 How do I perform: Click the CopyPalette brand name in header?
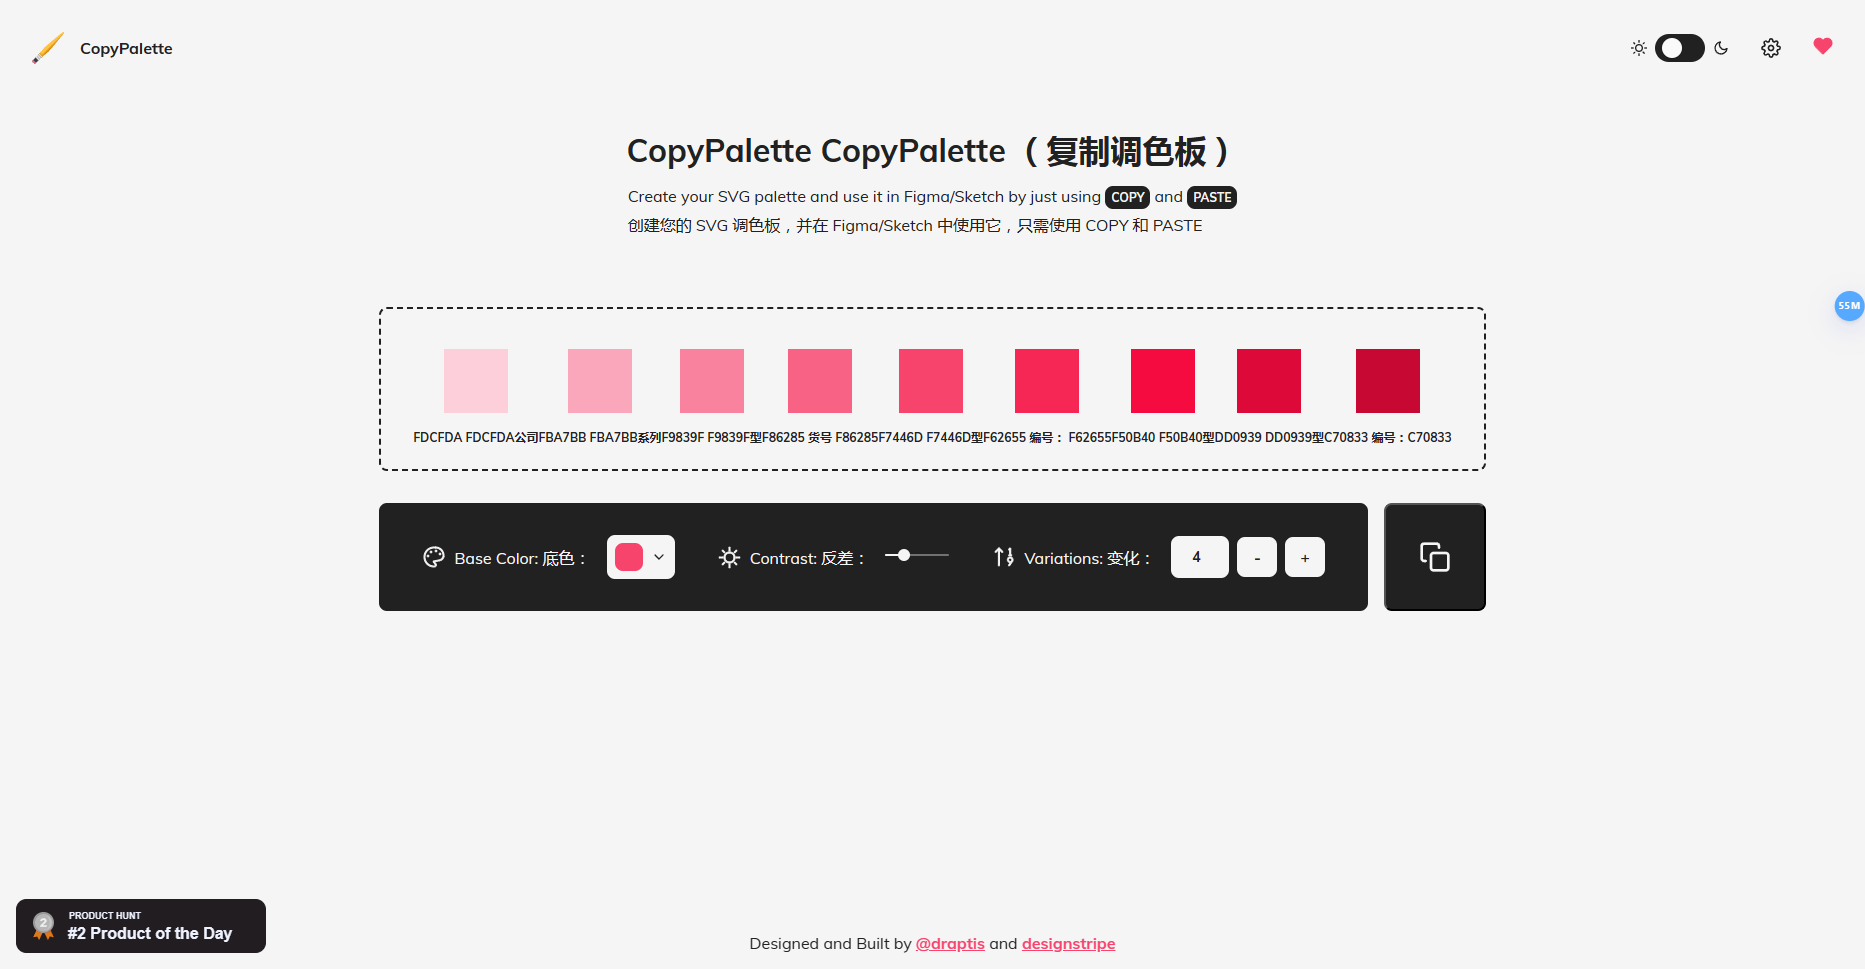pos(126,48)
